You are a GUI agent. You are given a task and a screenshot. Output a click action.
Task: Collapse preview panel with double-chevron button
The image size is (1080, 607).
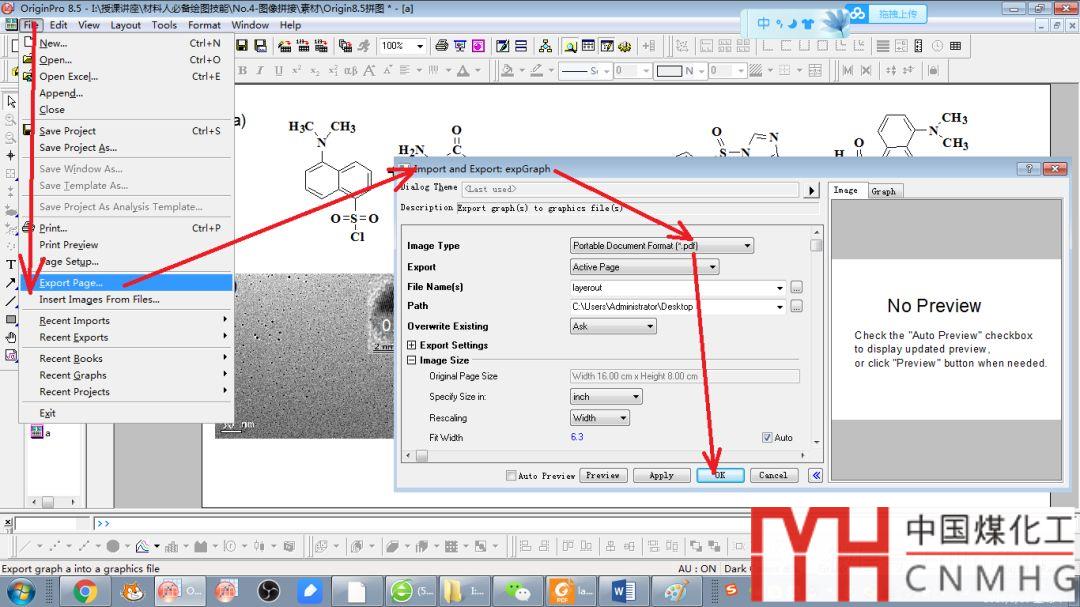click(x=815, y=476)
